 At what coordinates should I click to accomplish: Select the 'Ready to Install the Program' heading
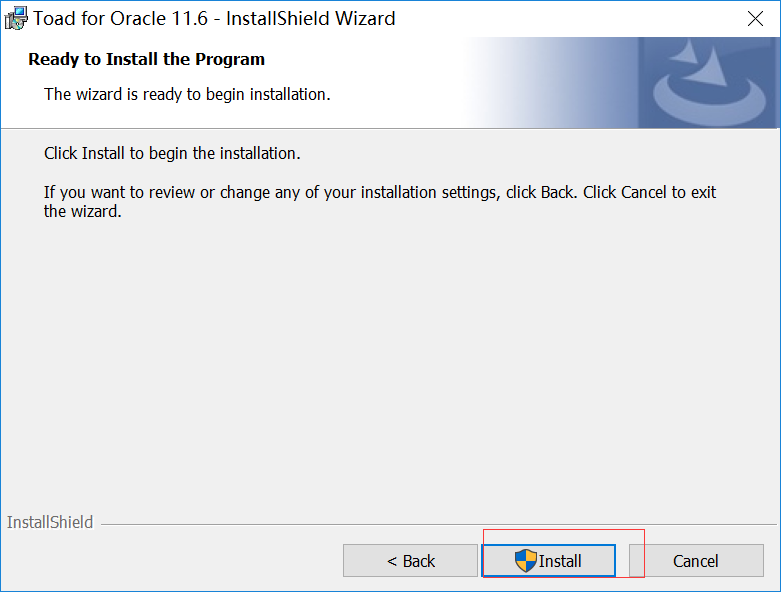pos(146,59)
